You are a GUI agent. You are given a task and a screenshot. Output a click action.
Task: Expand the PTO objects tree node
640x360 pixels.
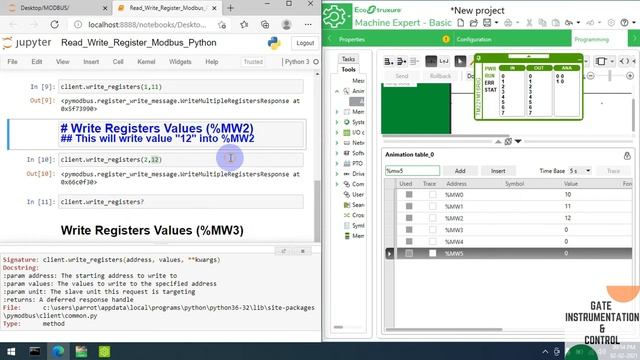pyautogui.click(x=337, y=163)
